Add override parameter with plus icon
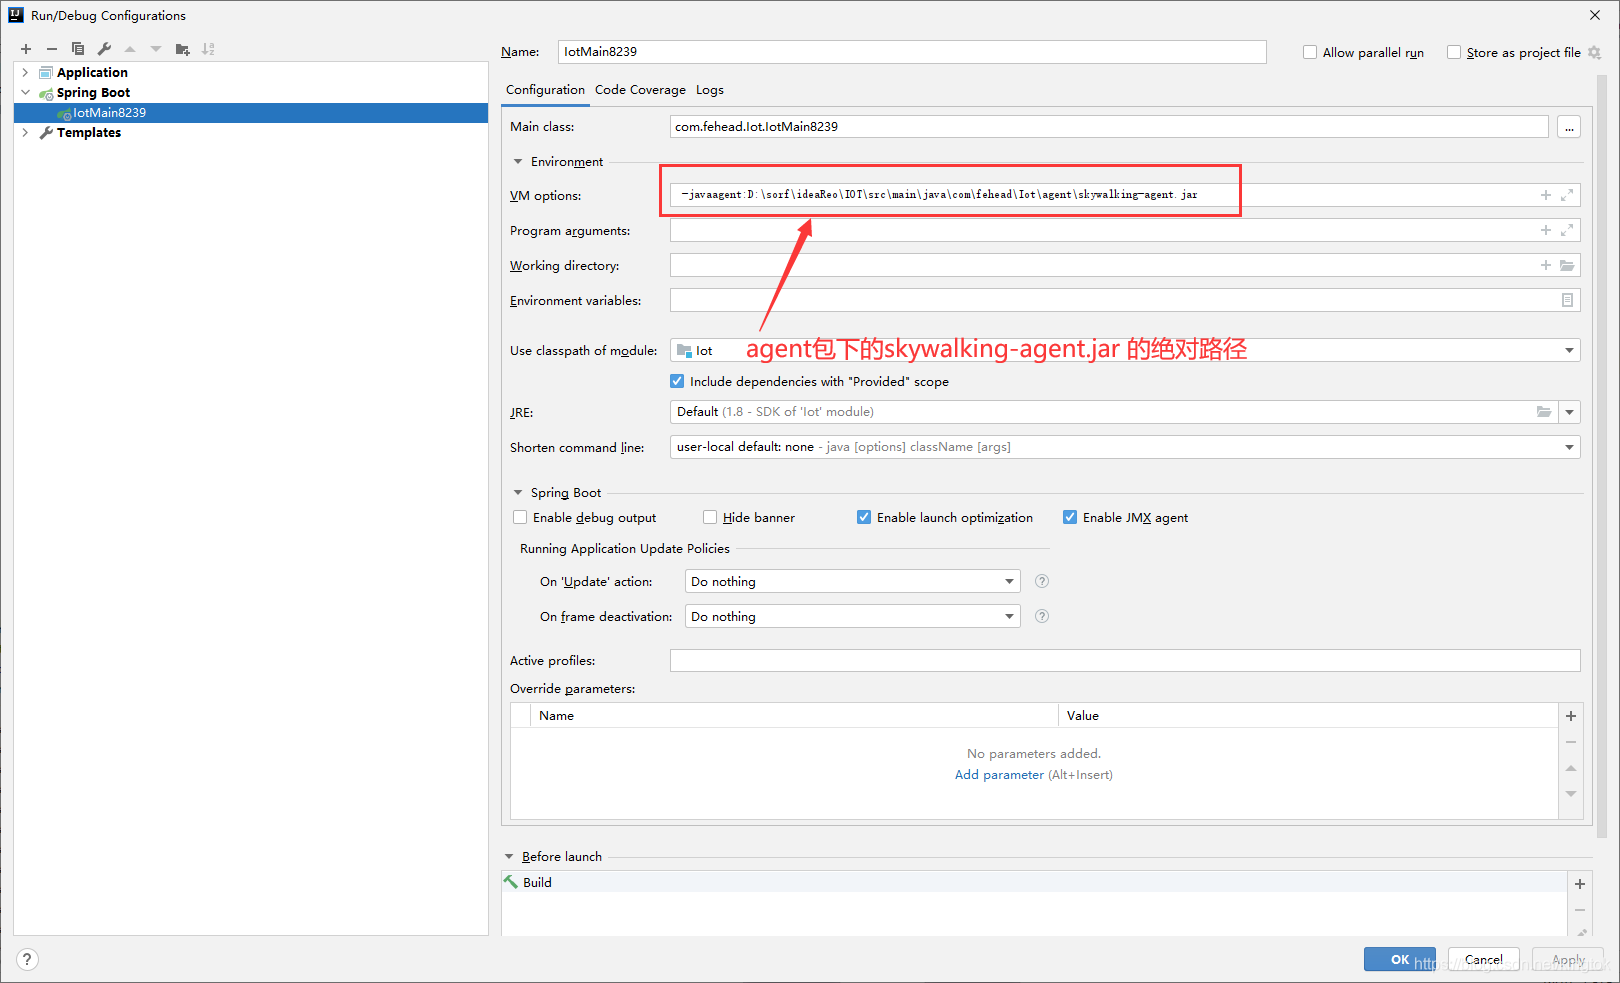1620x983 pixels. [x=1571, y=716]
